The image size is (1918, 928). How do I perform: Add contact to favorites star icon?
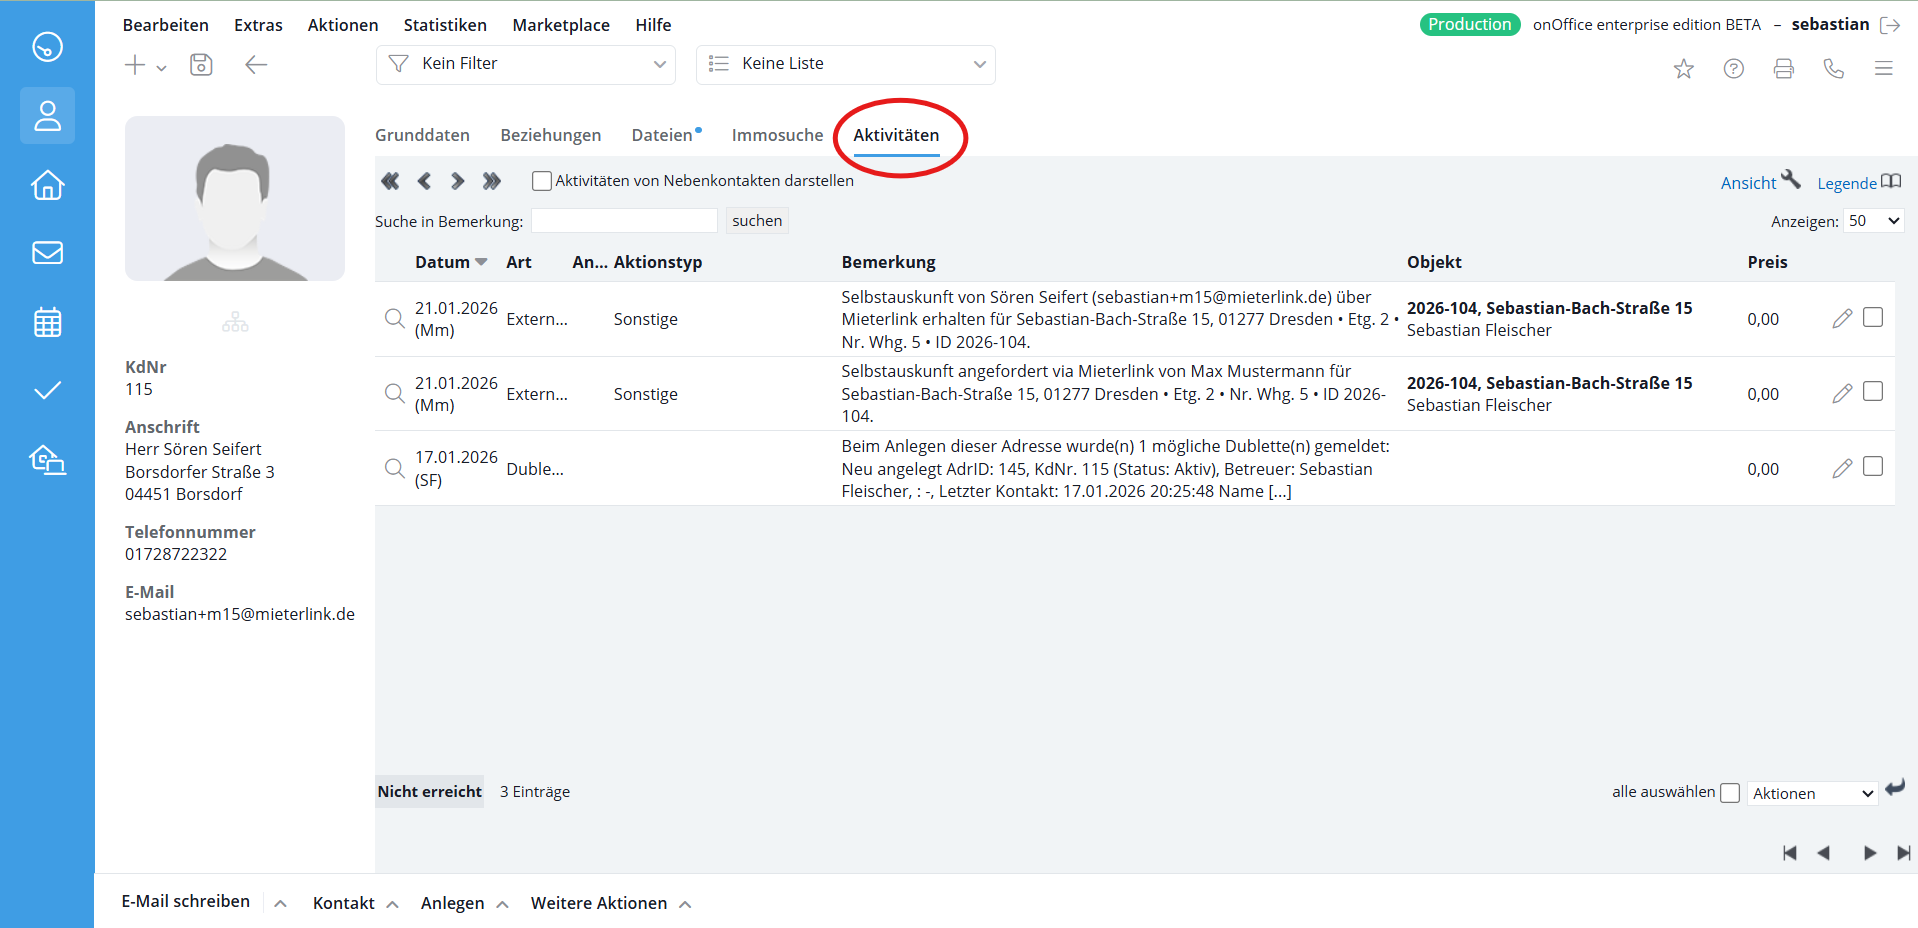1684,68
